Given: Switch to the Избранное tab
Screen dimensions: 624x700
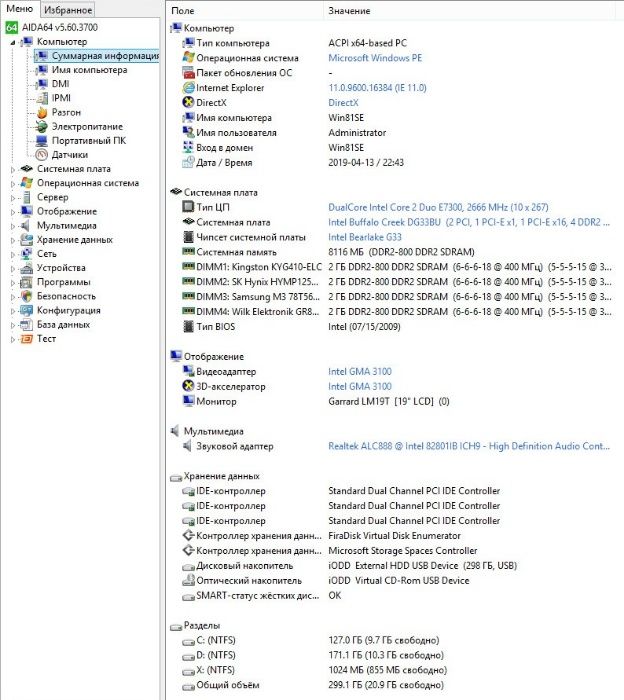Looking at the screenshot, I should 68,10.
